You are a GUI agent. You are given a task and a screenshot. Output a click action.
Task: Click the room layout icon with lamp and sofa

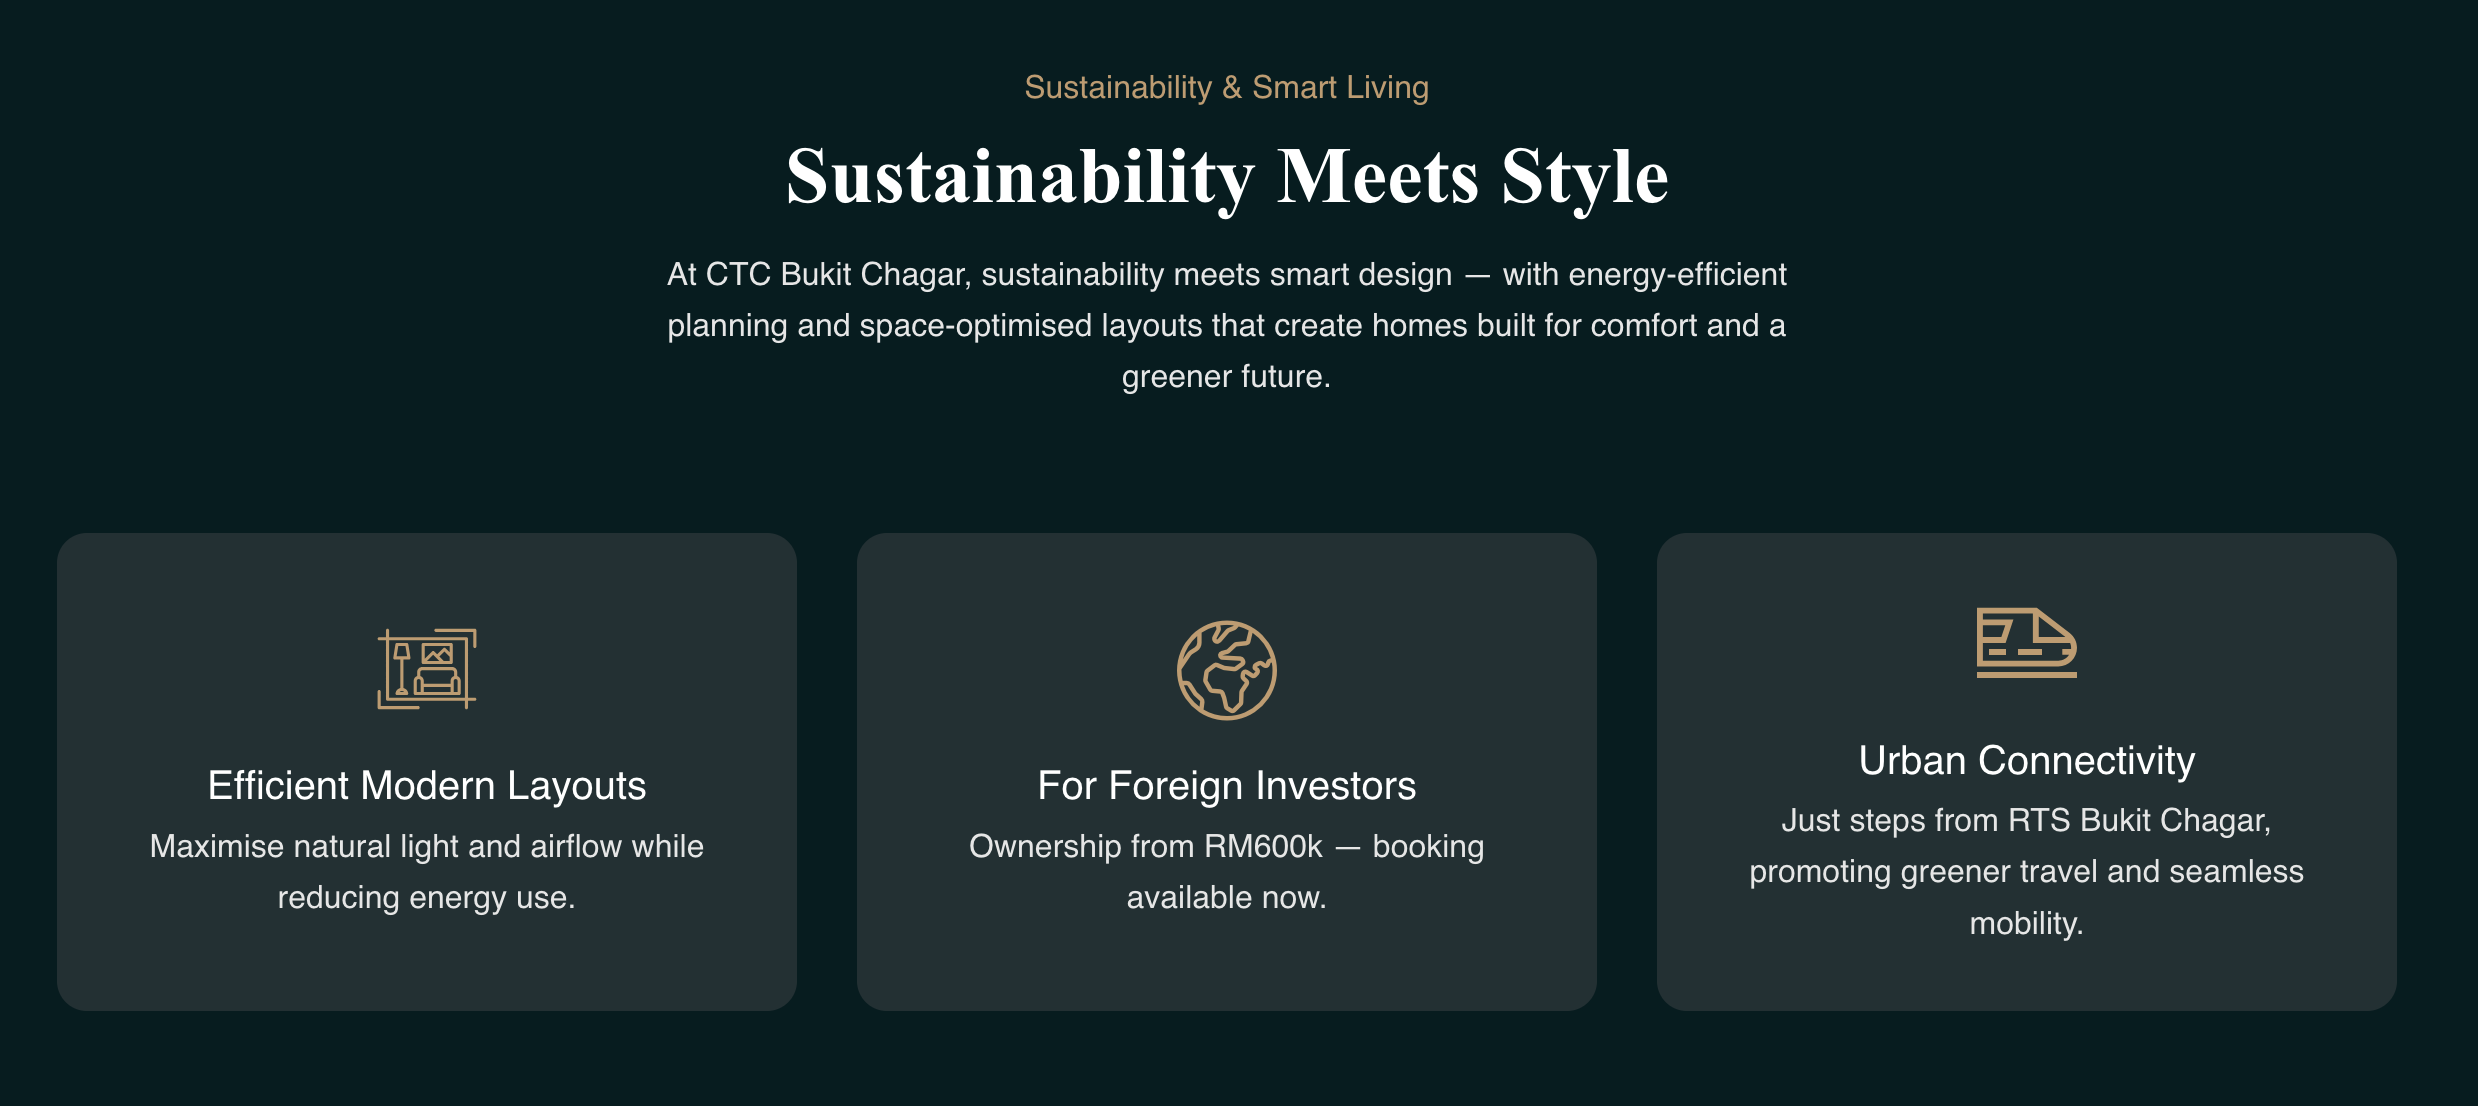click(x=427, y=669)
